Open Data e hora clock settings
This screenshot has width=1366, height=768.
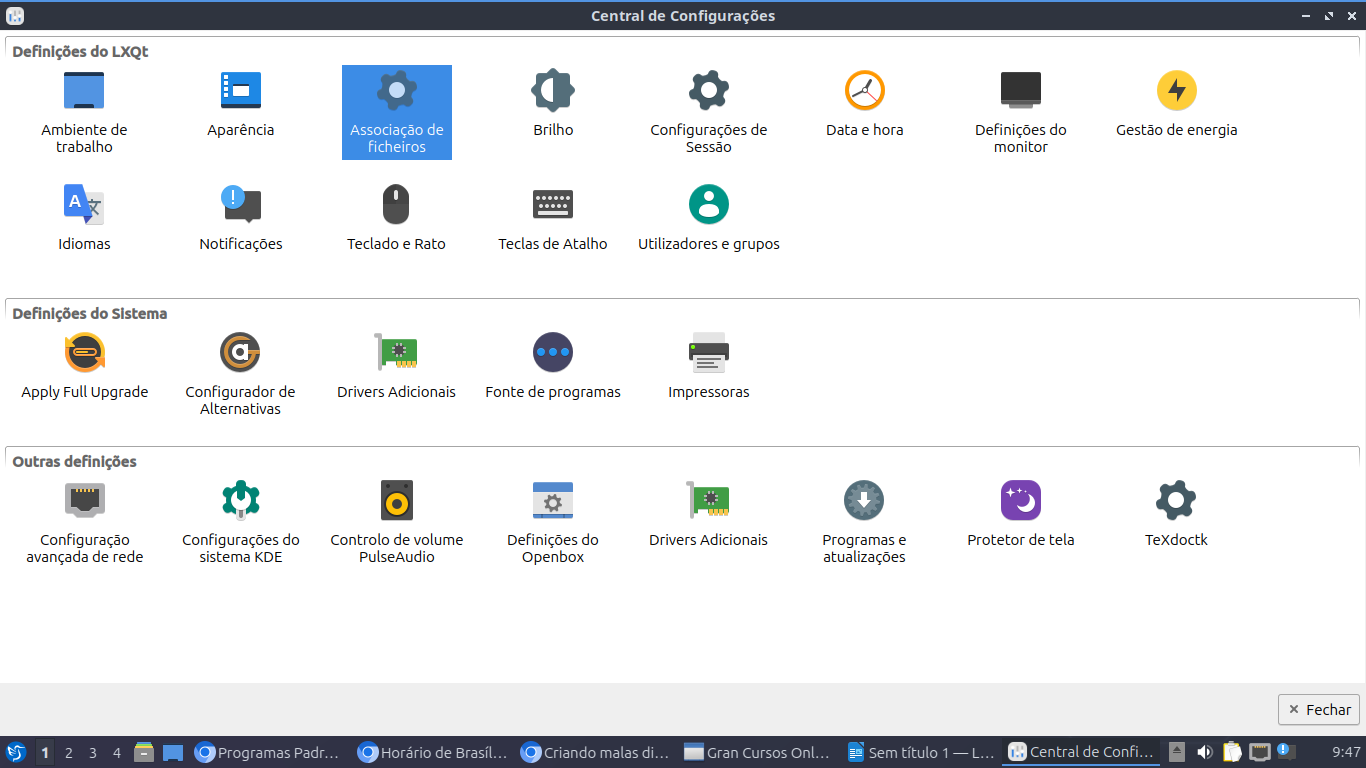coord(865,104)
